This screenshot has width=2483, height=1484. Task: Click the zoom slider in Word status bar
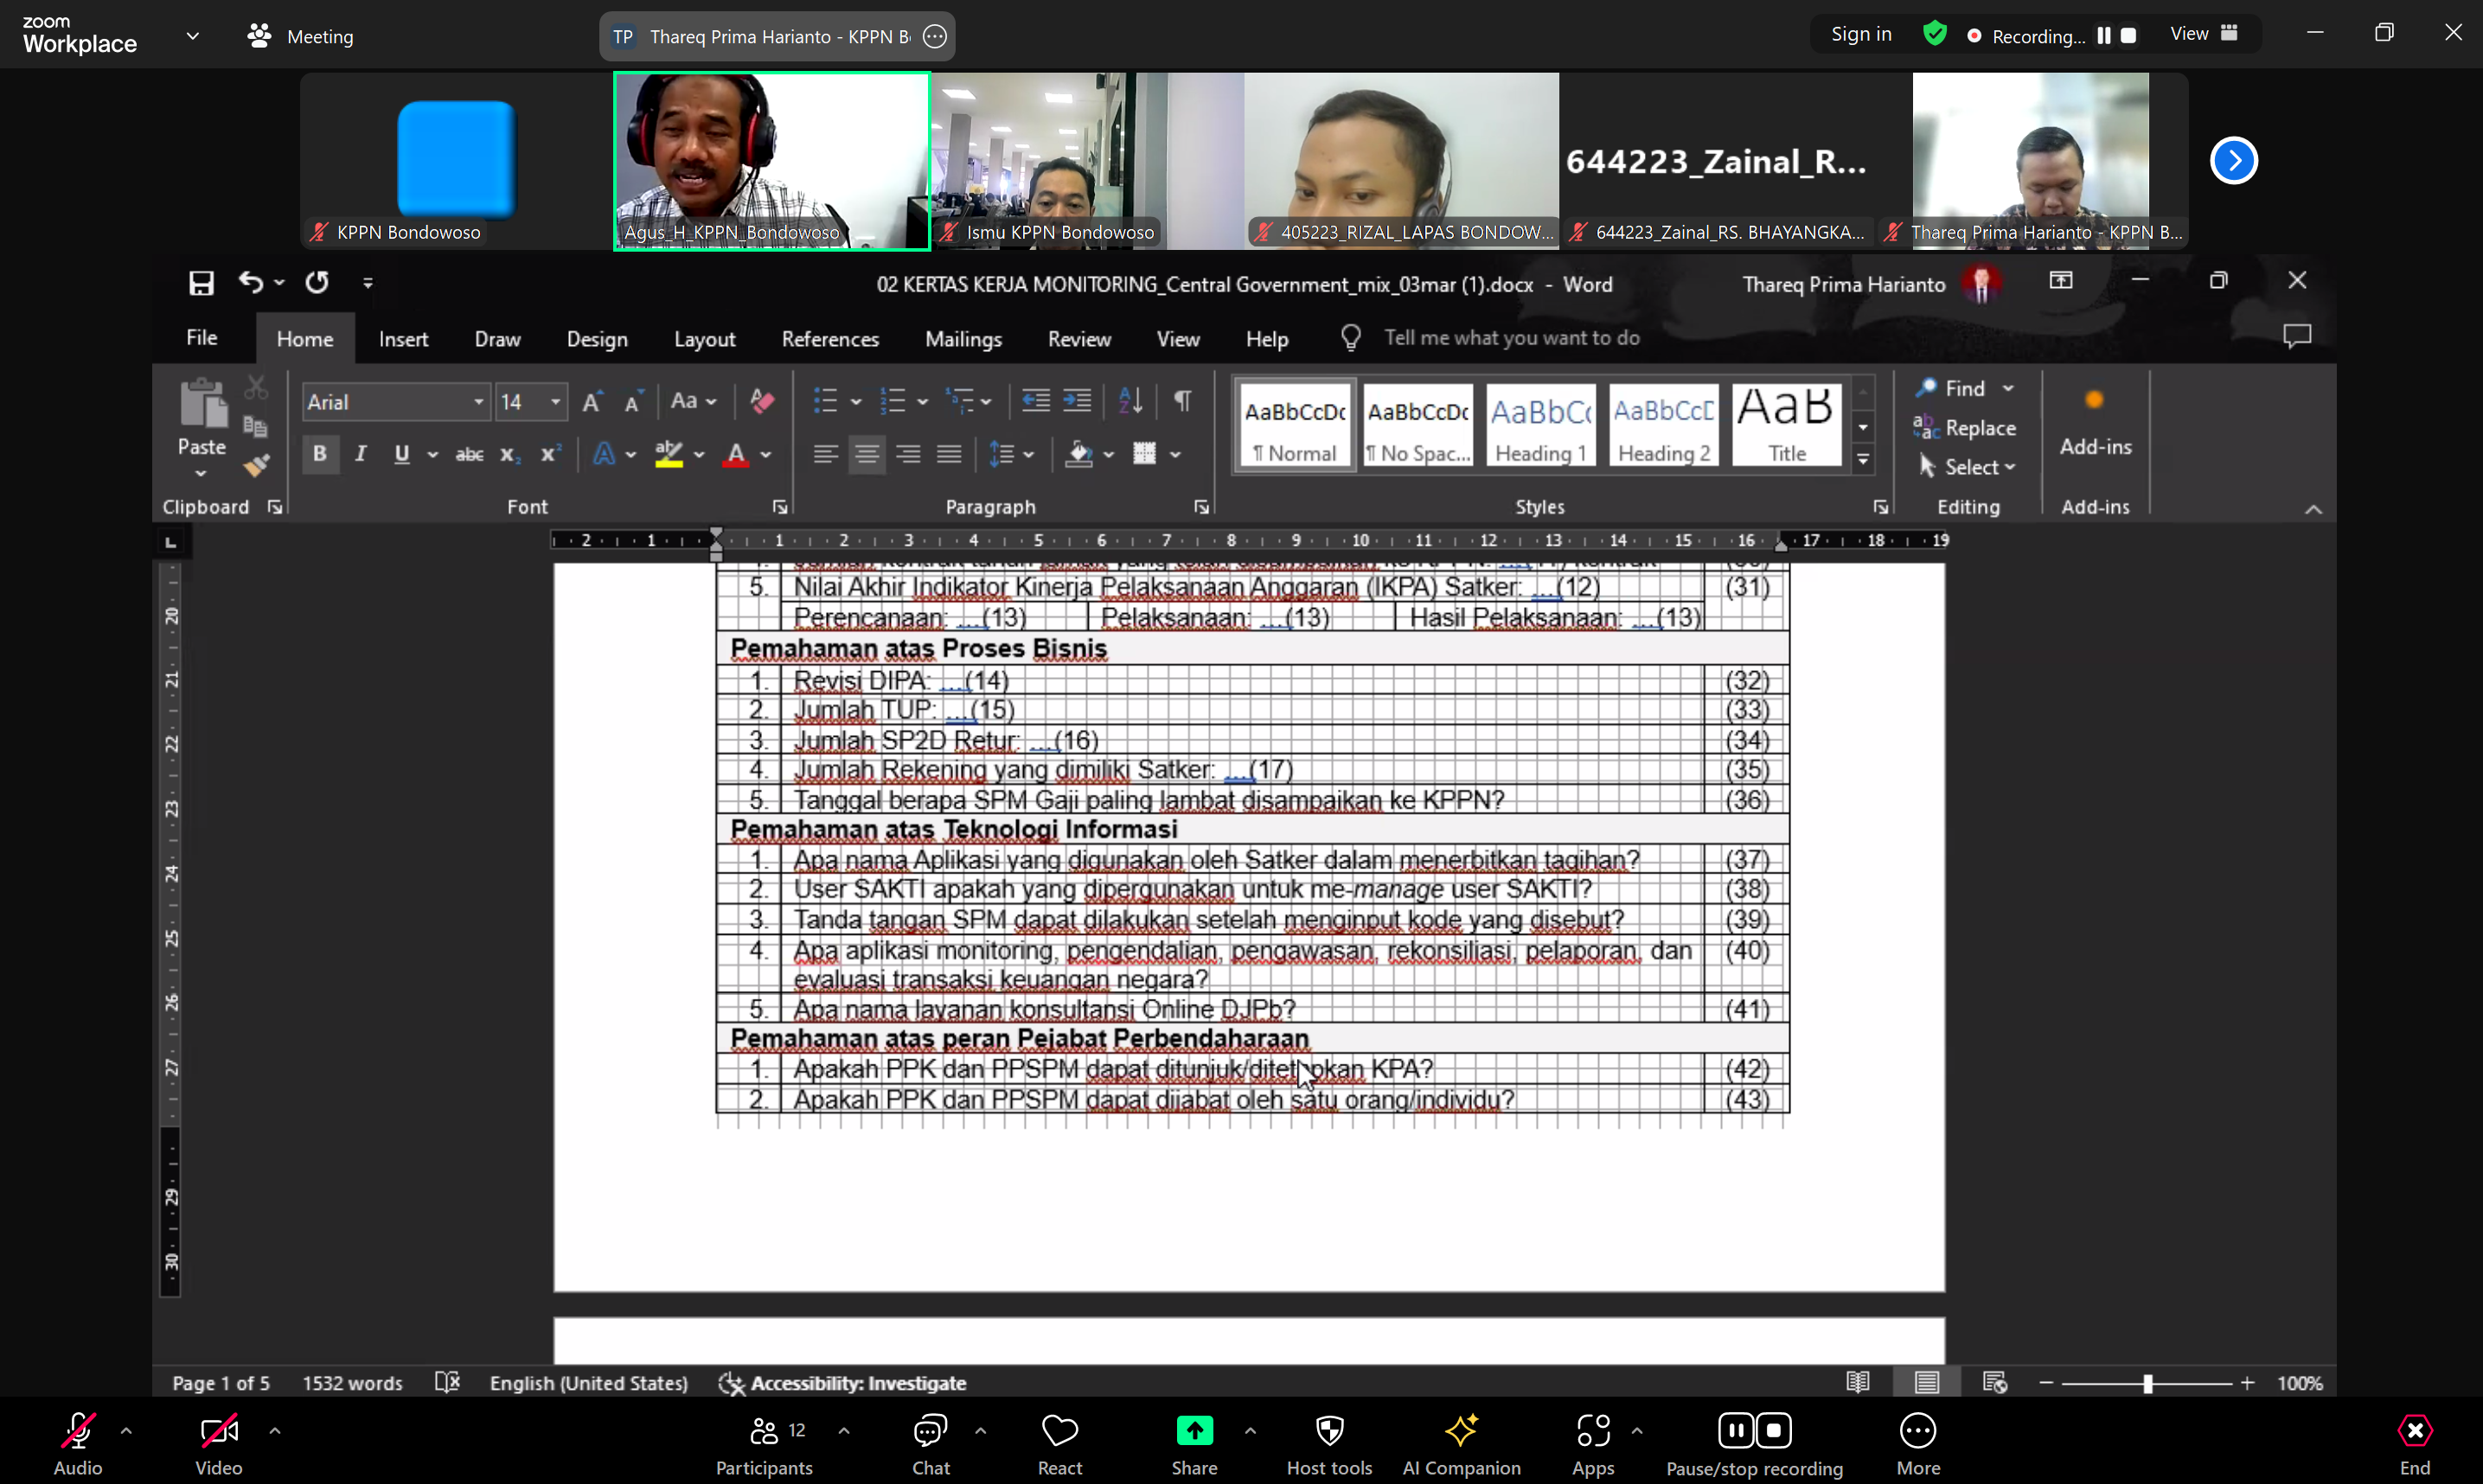click(x=2147, y=1384)
